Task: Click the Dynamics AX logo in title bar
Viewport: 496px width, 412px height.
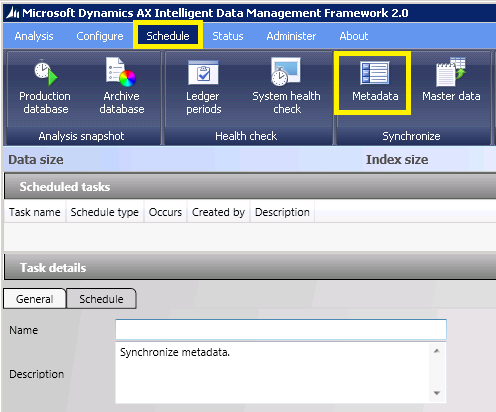Action: (13, 13)
